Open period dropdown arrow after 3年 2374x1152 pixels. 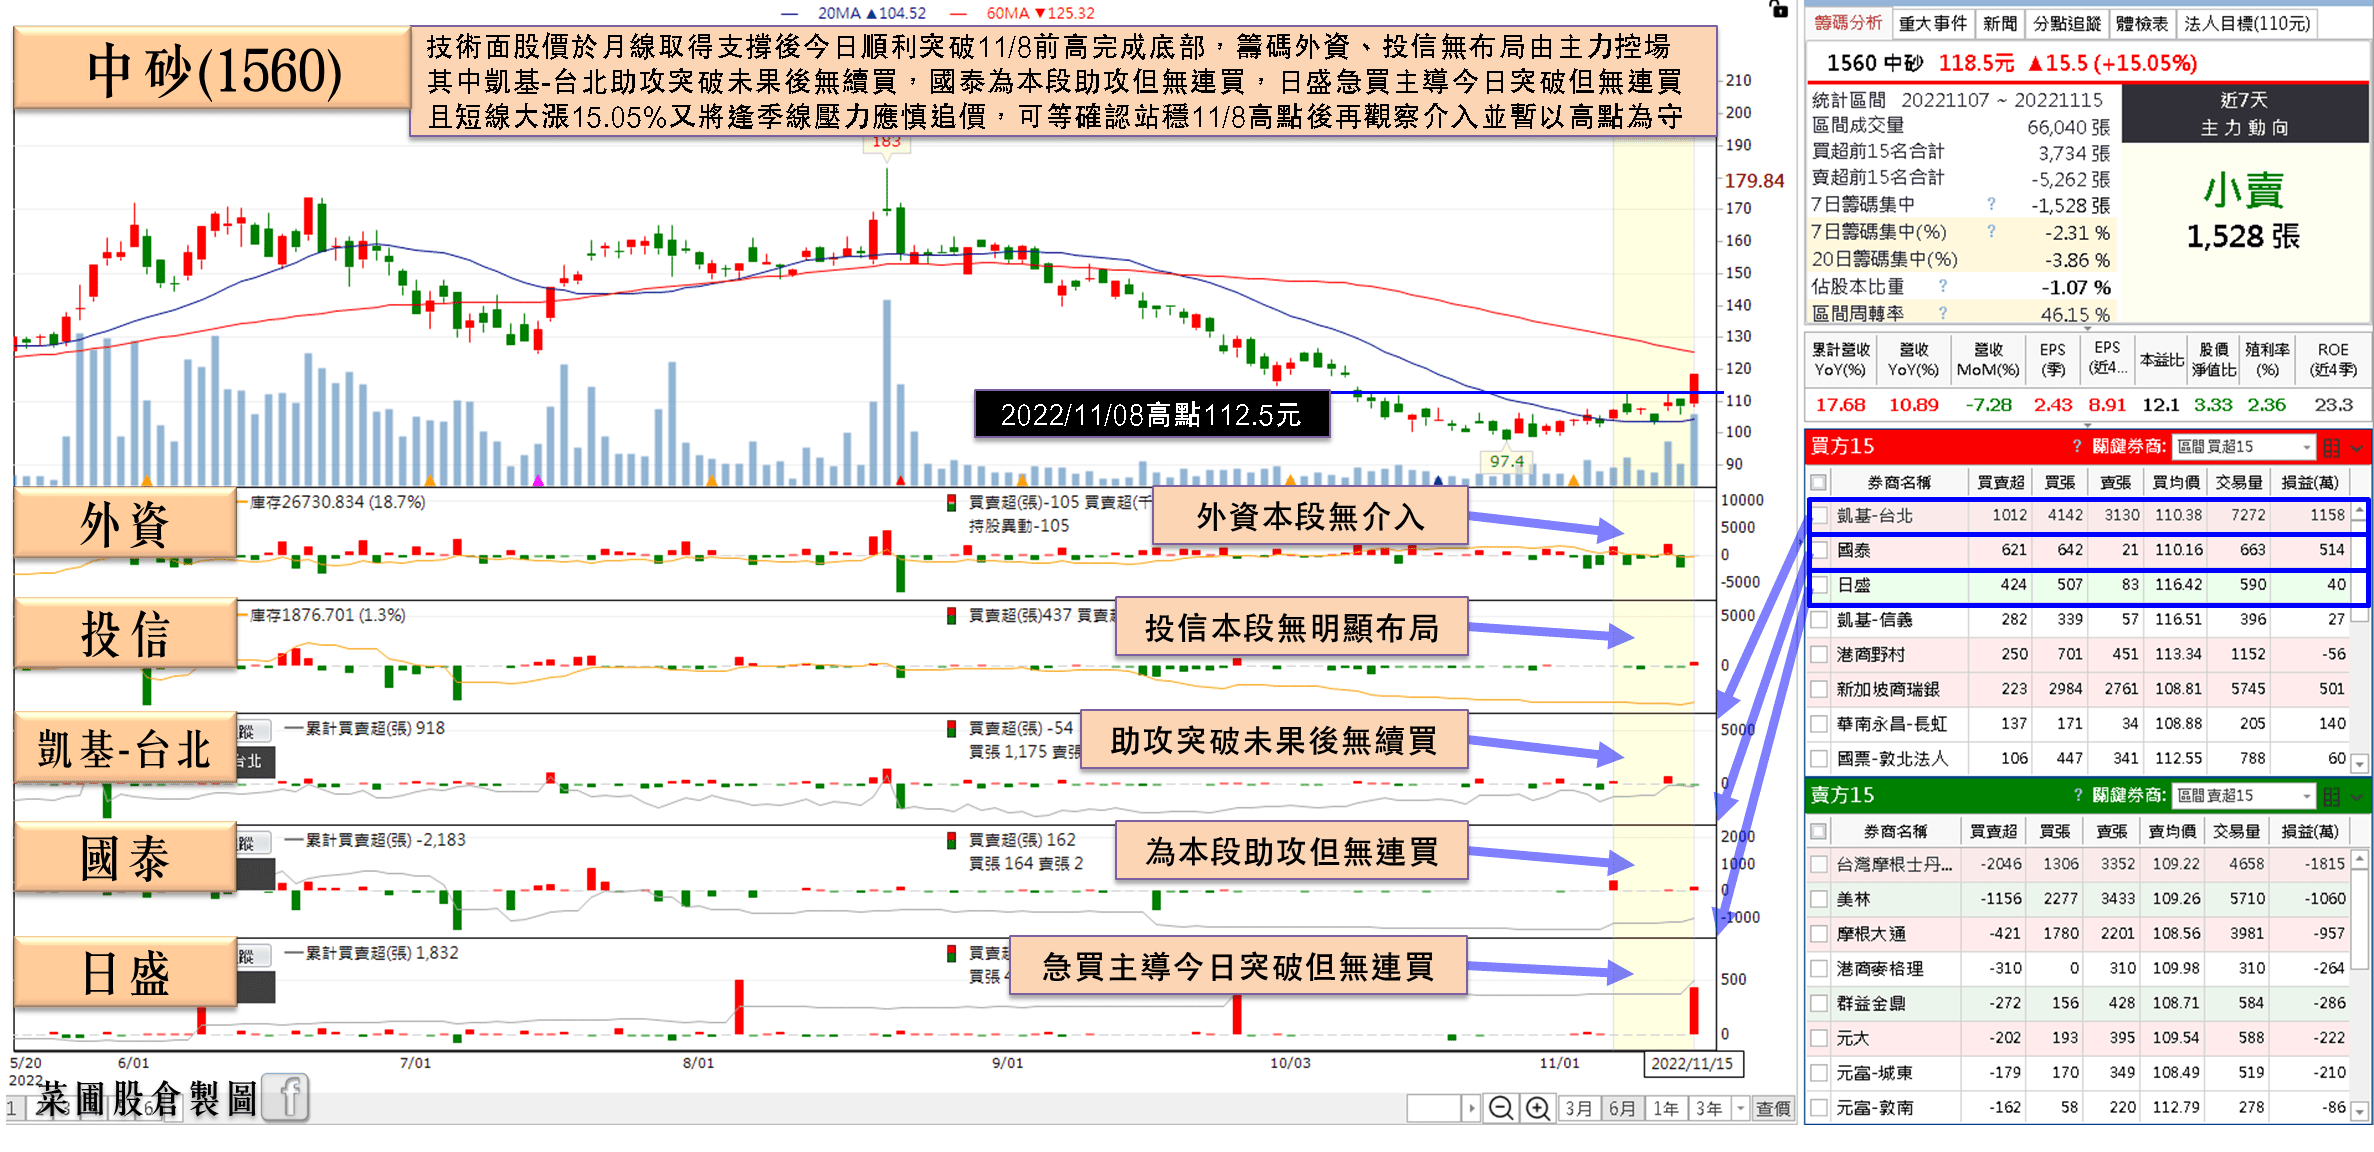pos(1740,1108)
